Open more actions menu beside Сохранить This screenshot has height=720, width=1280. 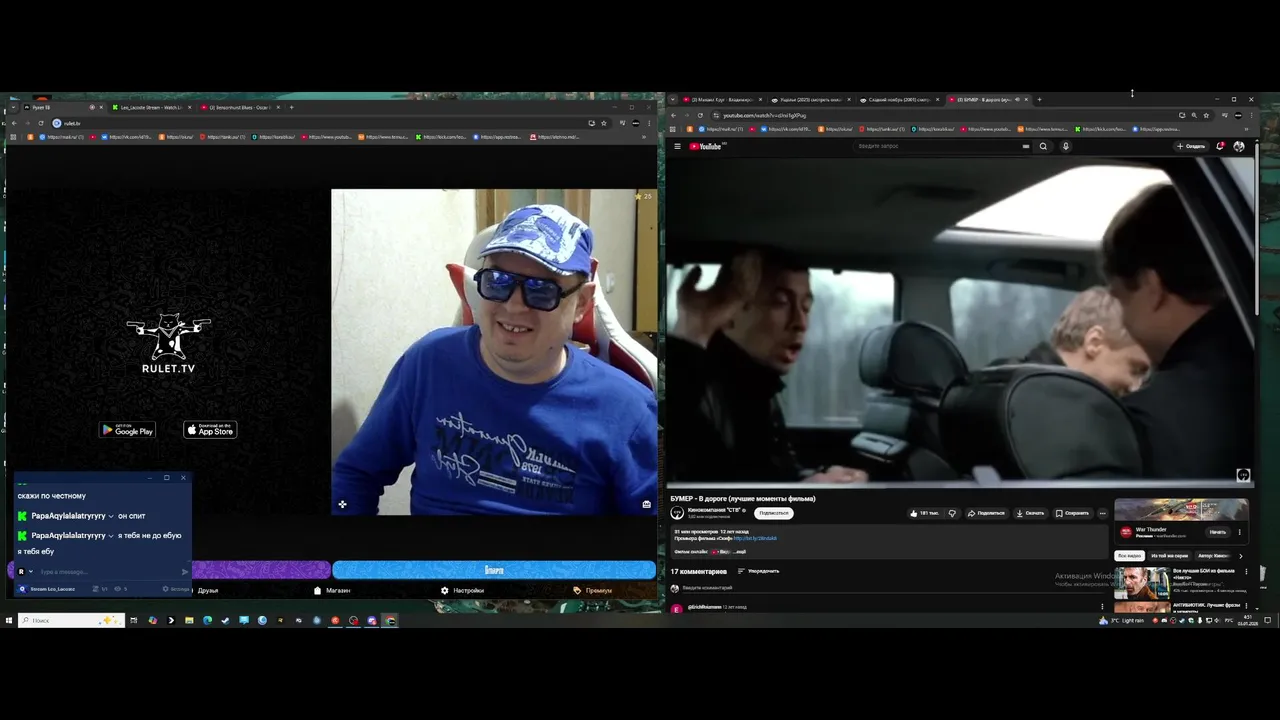point(1102,513)
